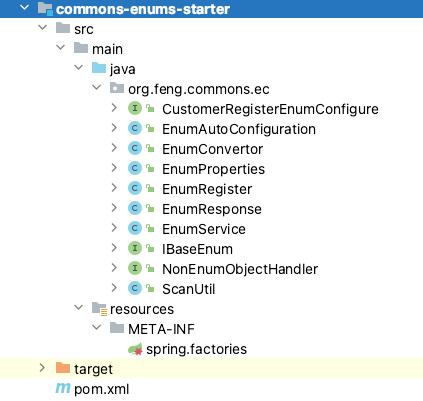This screenshot has height=401, width=423.
Task: Click the interface icon of CustomerRegisterEnumConfigure
Action: pyautogui.click(x=135, y=108)
